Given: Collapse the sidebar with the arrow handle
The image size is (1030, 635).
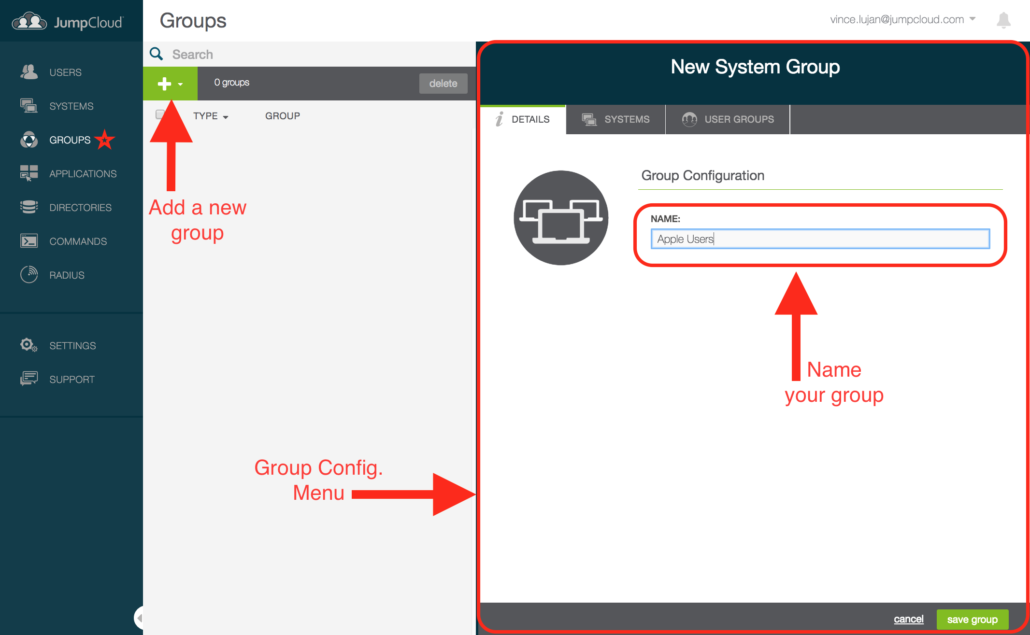Looking at the screenshot, I should pos(139,617).
